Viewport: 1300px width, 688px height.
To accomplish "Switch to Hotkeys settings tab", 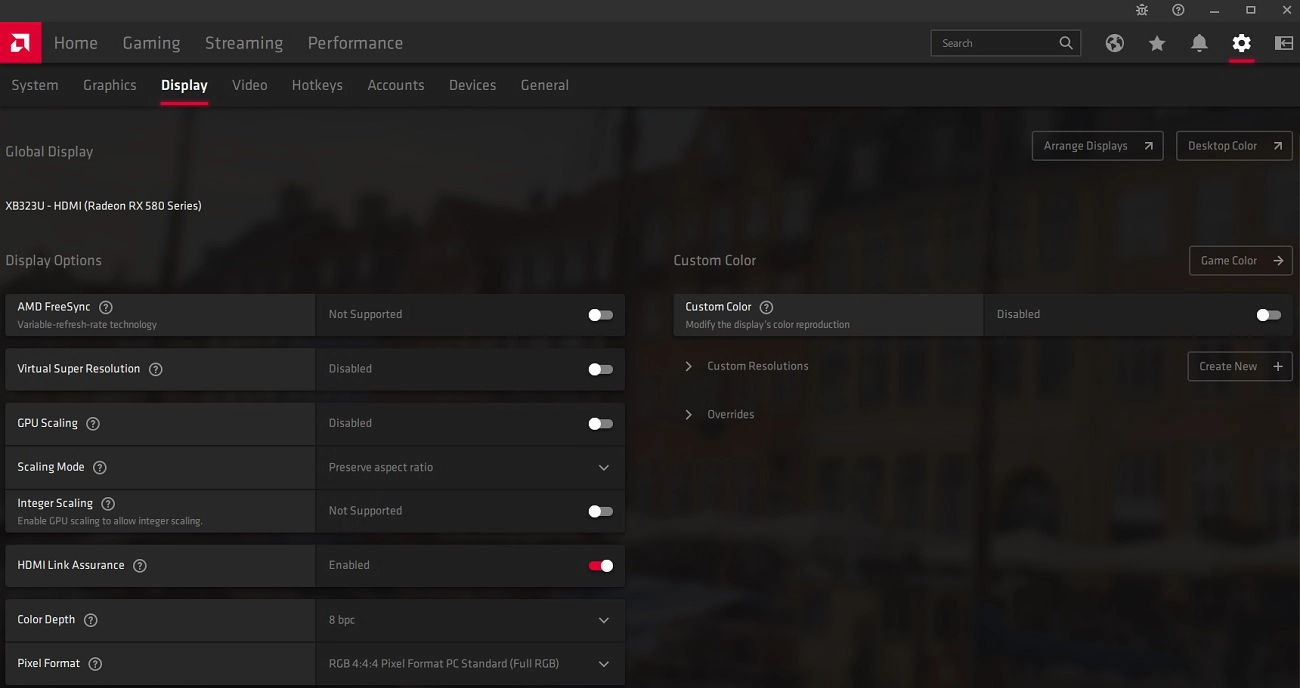I will tap(317, 85).
